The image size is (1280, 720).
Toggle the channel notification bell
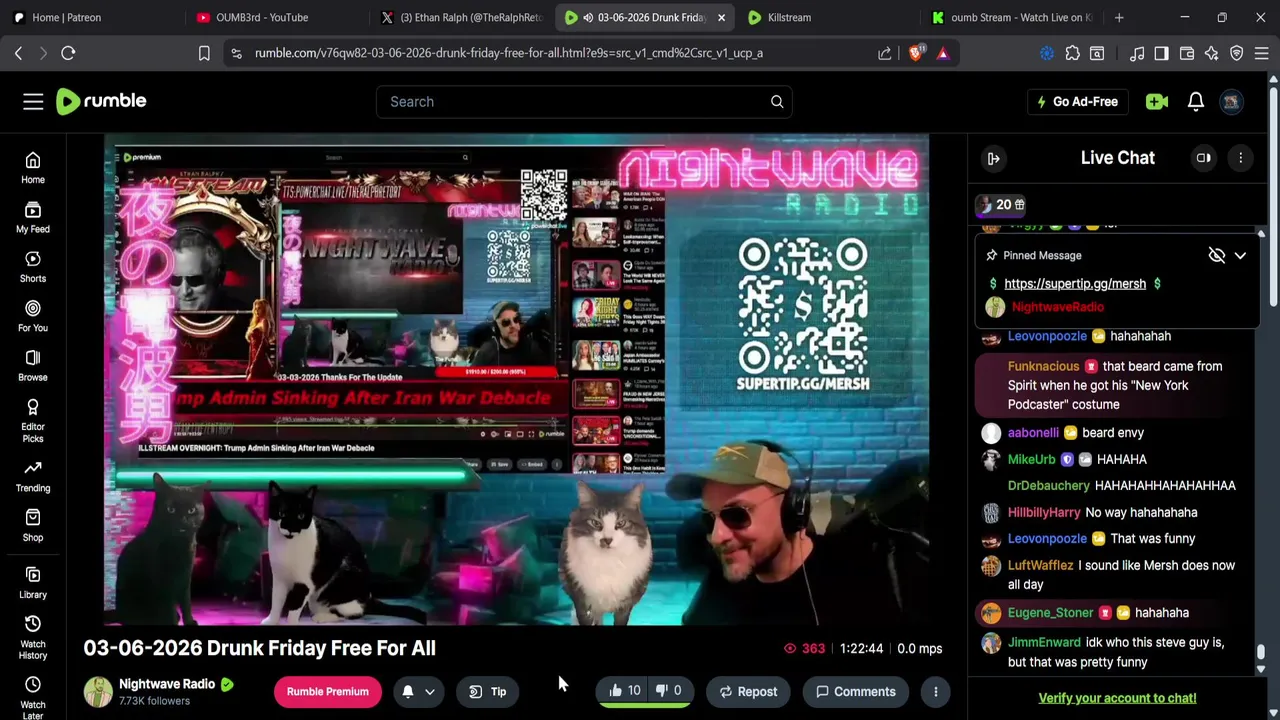(408, 691)
